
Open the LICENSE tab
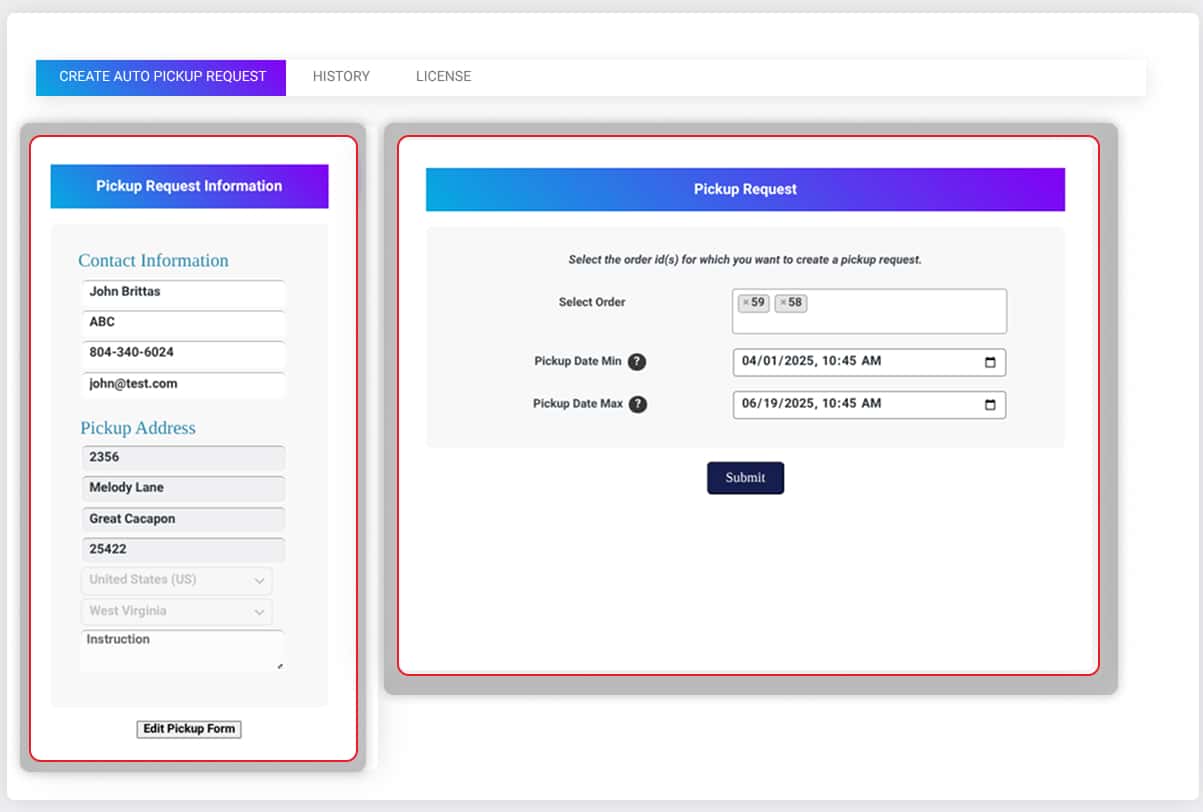point(442,76)
